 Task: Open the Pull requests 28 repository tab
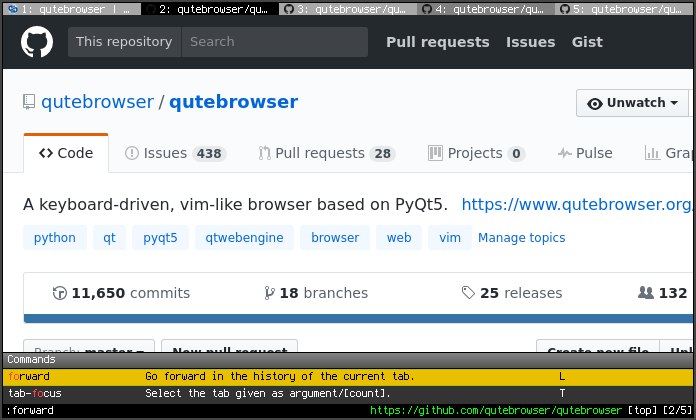(327, 153)
